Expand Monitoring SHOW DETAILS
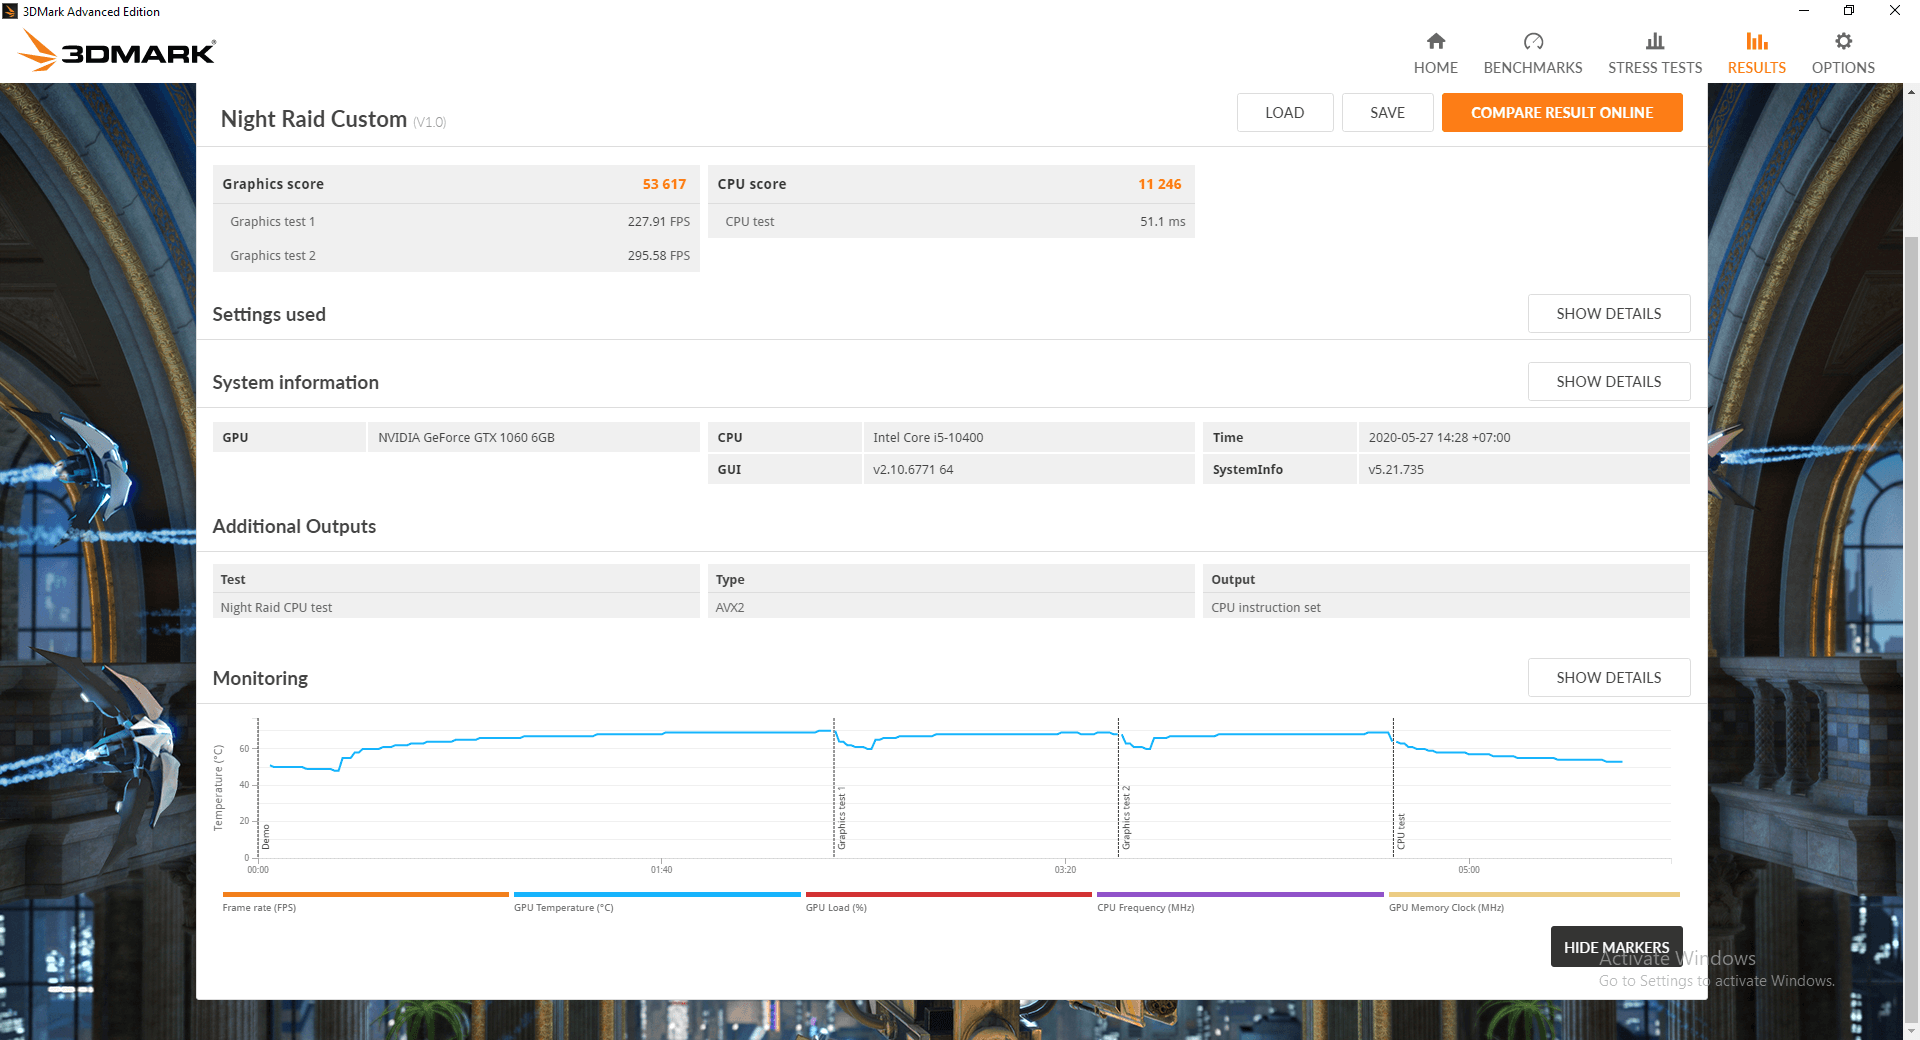The height and width of the screenshot is (1040, 1920). pos(1609,678)
